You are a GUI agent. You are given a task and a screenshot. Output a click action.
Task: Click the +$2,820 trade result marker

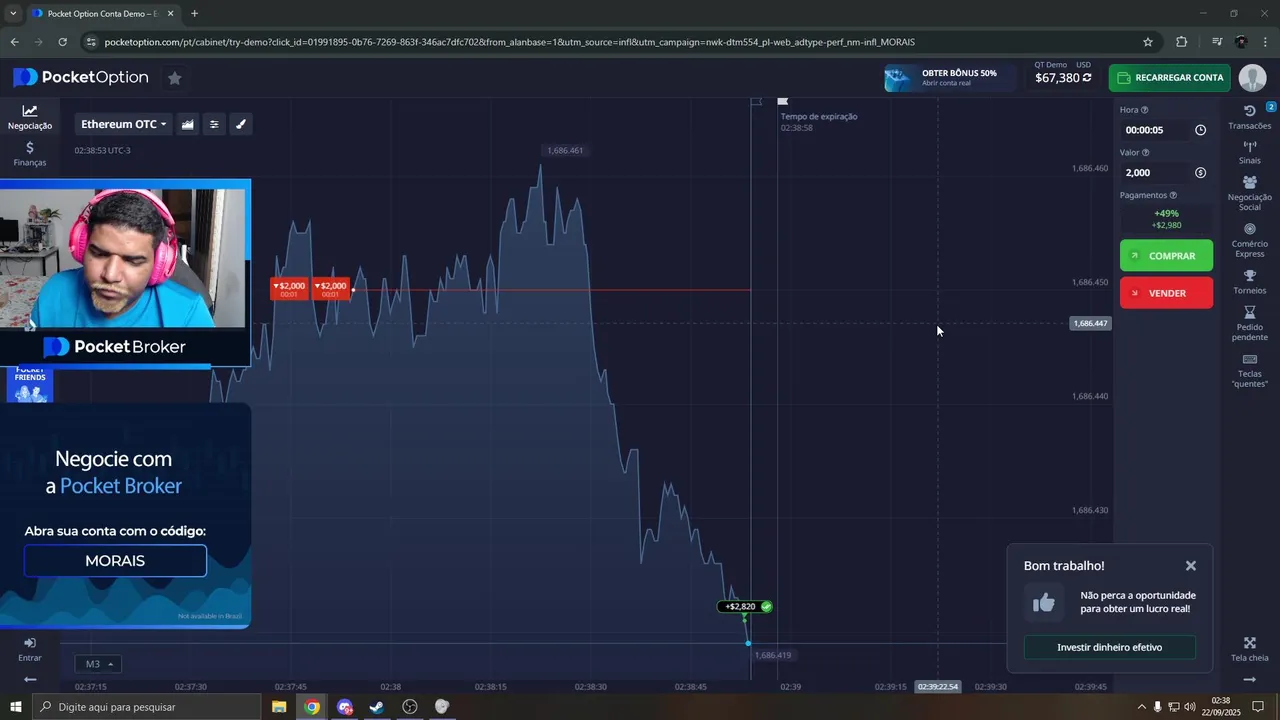(x=745, y=607)
